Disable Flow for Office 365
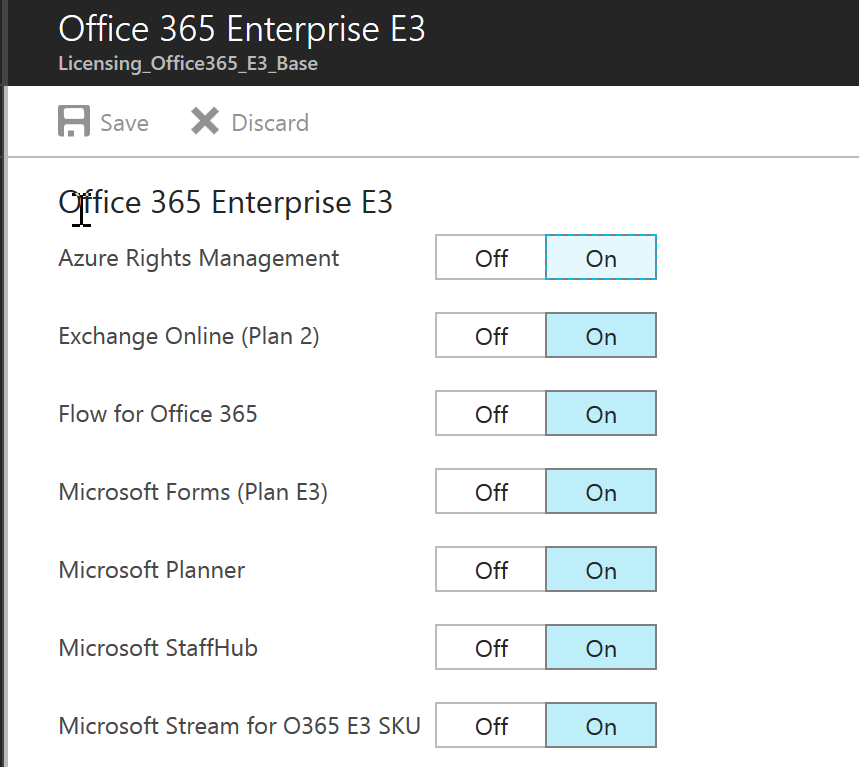Viewport: 859px width, 767px height. pos(490,413)
